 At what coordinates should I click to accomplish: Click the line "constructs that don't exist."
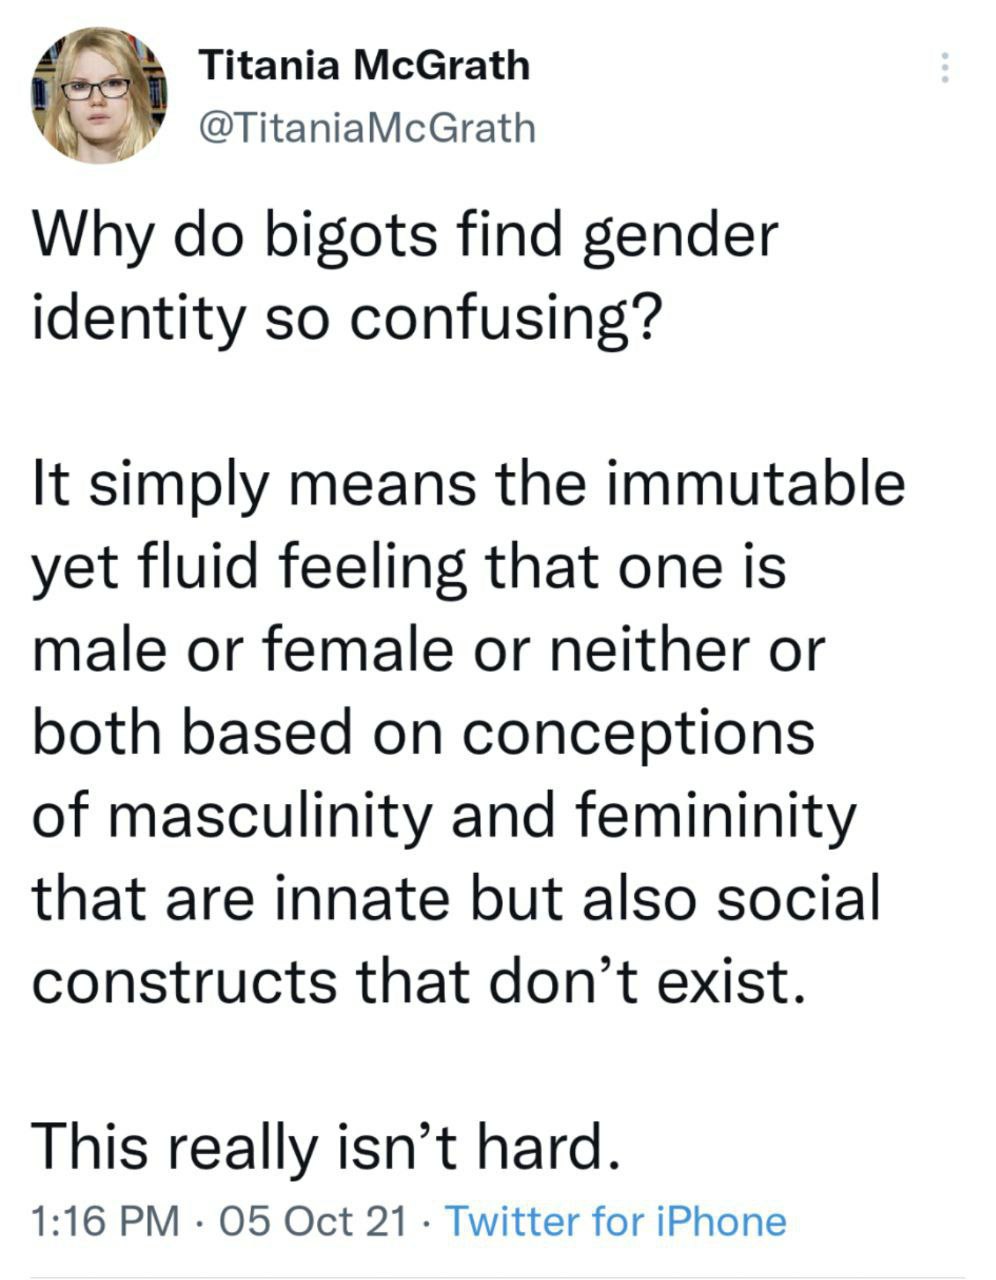[418, 982]
